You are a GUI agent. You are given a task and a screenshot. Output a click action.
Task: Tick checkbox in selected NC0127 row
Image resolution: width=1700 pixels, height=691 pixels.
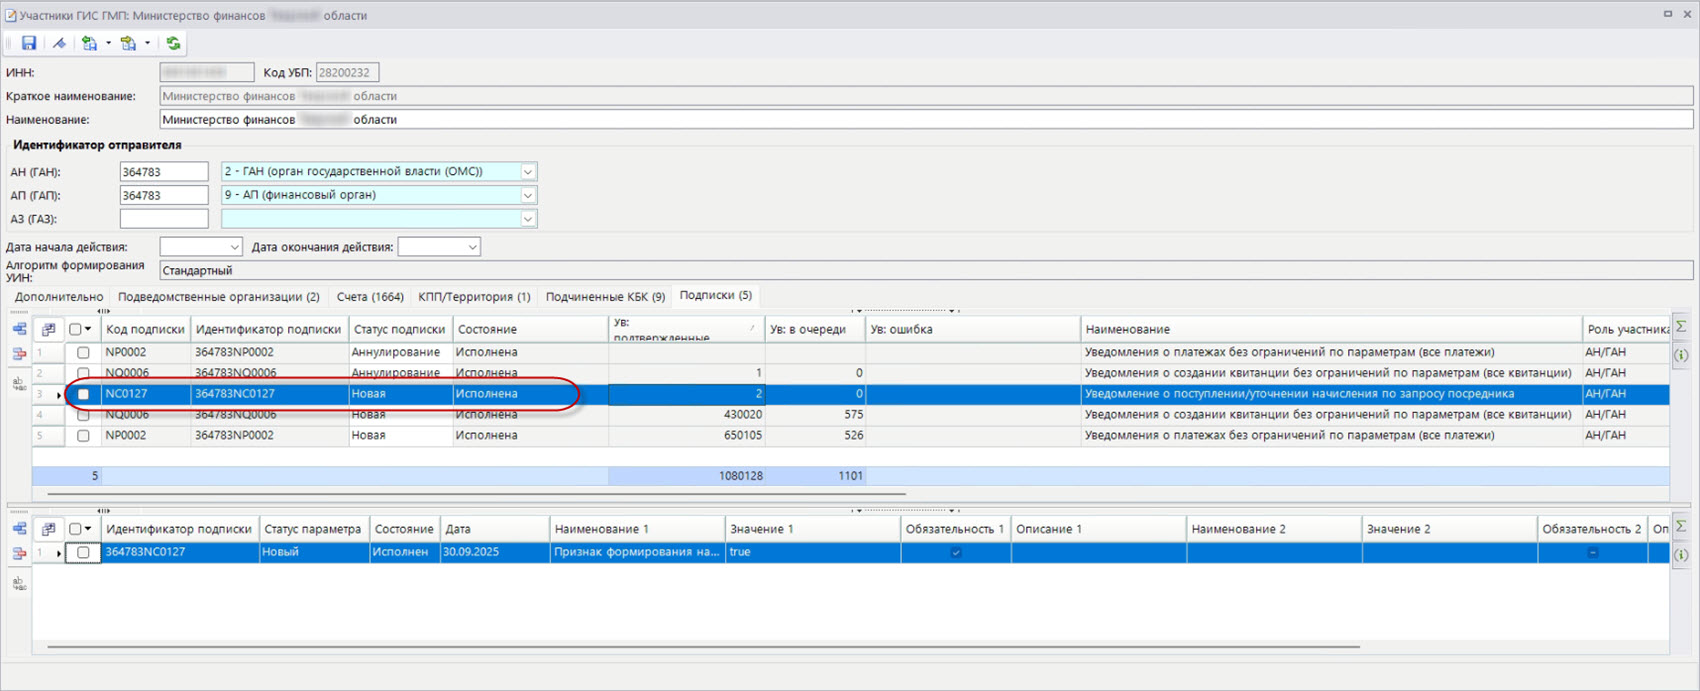(x=83, y=394)
